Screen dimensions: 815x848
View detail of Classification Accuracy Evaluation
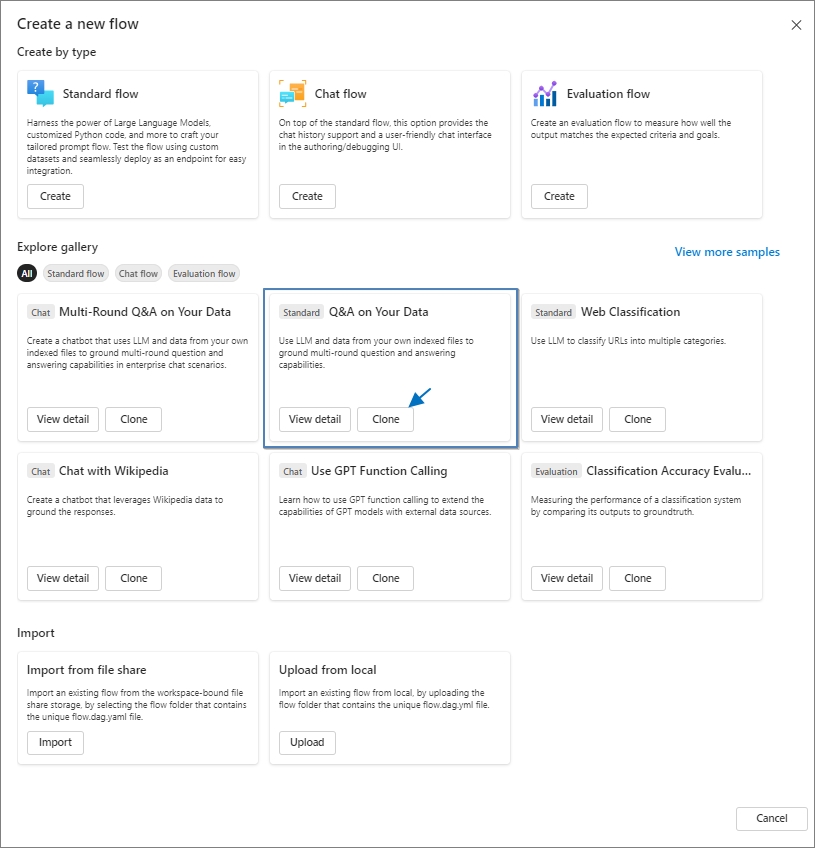coord(567,579)
